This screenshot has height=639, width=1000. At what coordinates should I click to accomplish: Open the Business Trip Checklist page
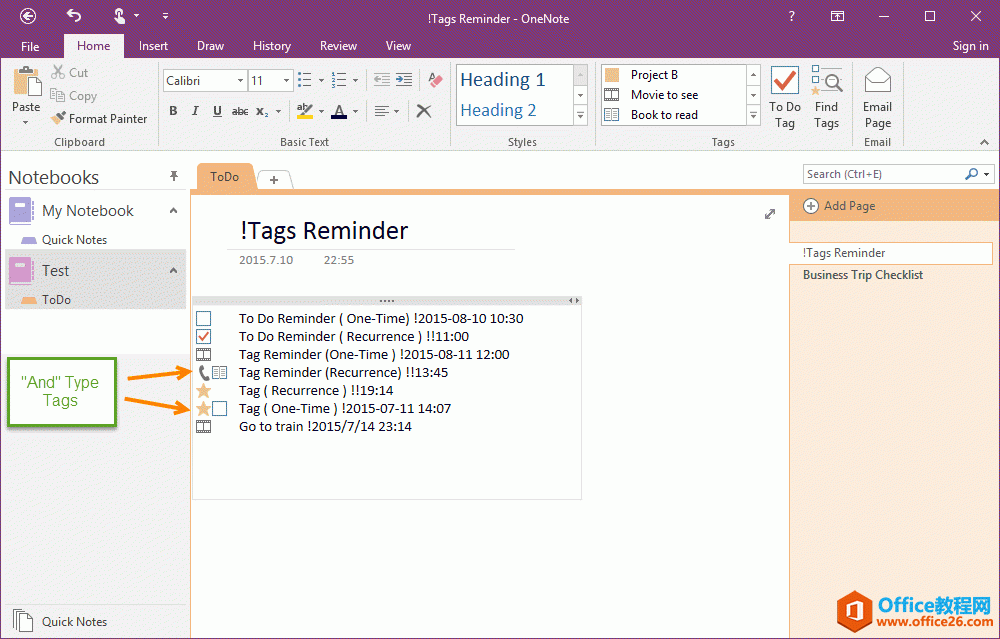pyautogui.click(x=862, y=275)
